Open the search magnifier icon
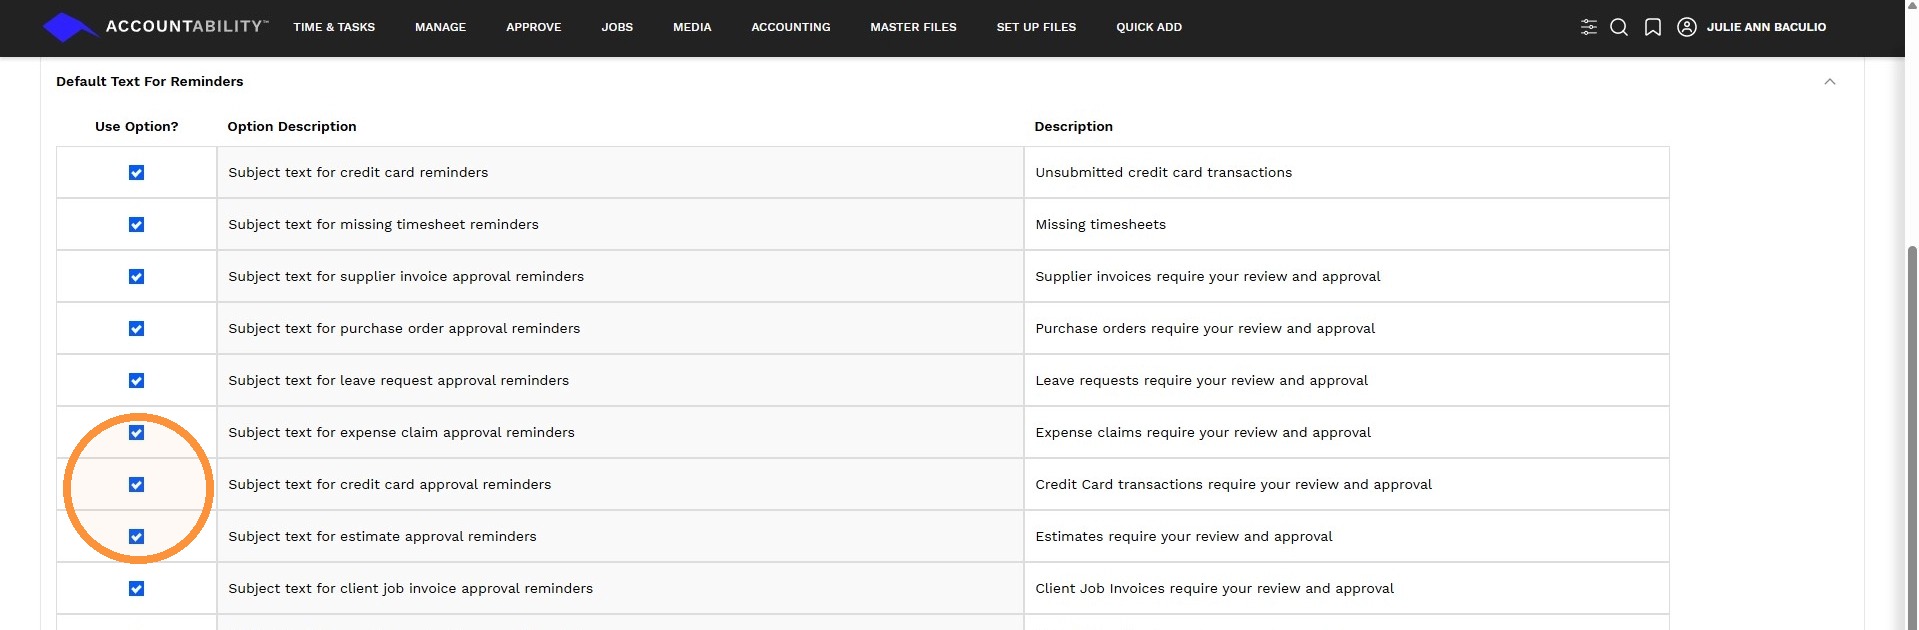 point(1619,27)
